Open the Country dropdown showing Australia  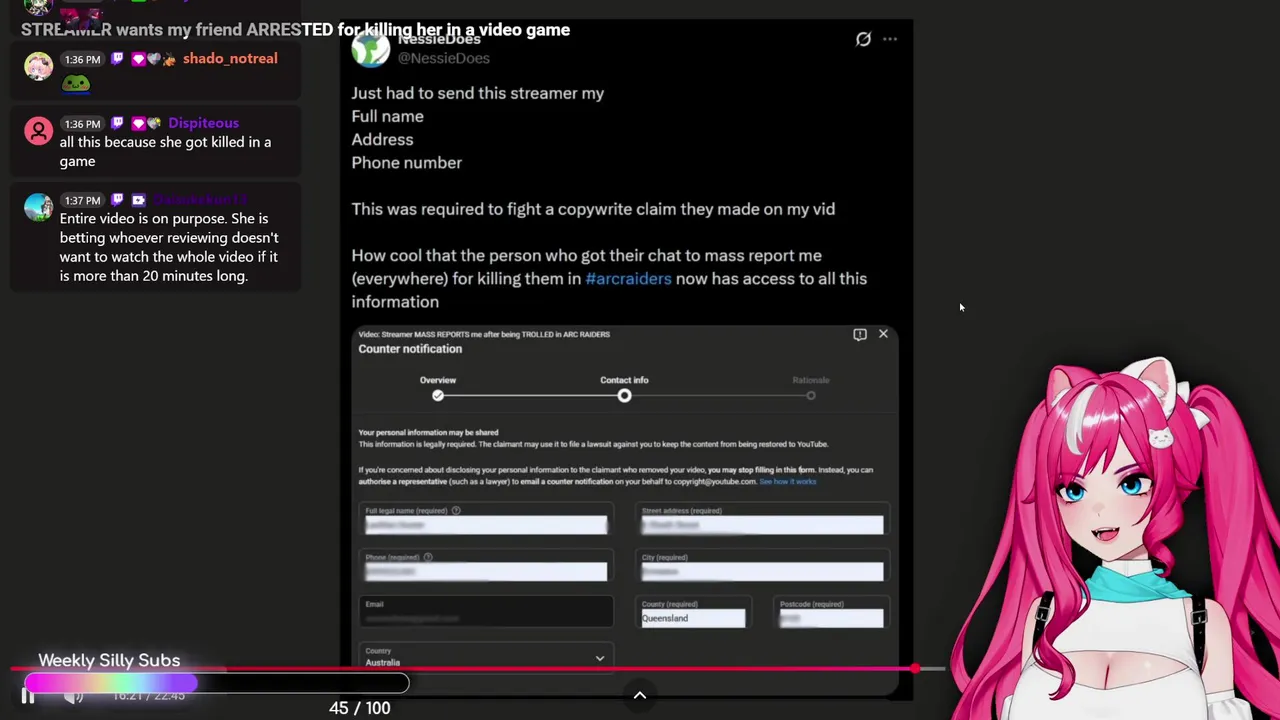tap(485, 657)
